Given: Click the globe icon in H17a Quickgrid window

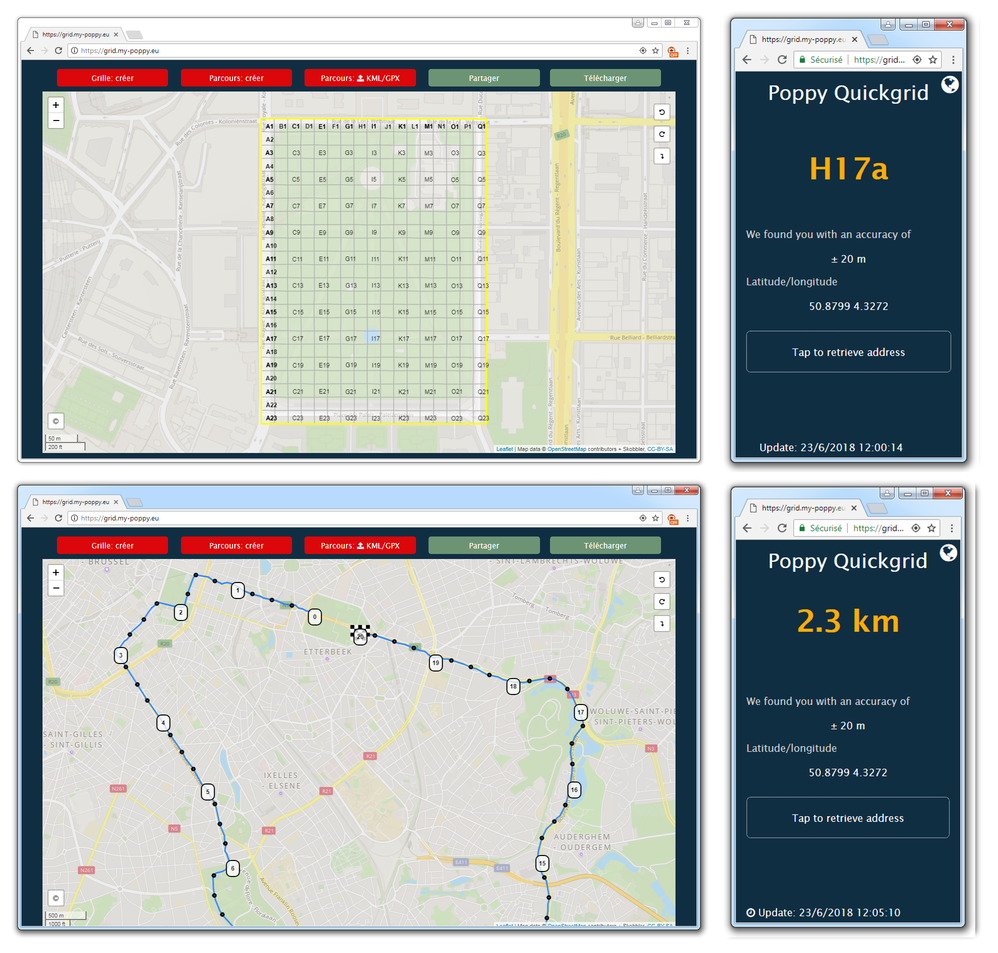Looking at the screenshot, I should pyautogui.click(x=950, y=85).
